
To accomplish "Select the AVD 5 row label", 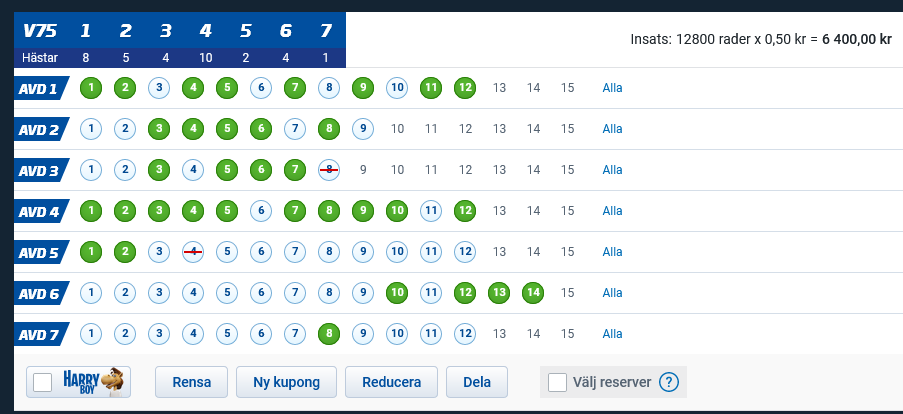I will click(41, 252).
